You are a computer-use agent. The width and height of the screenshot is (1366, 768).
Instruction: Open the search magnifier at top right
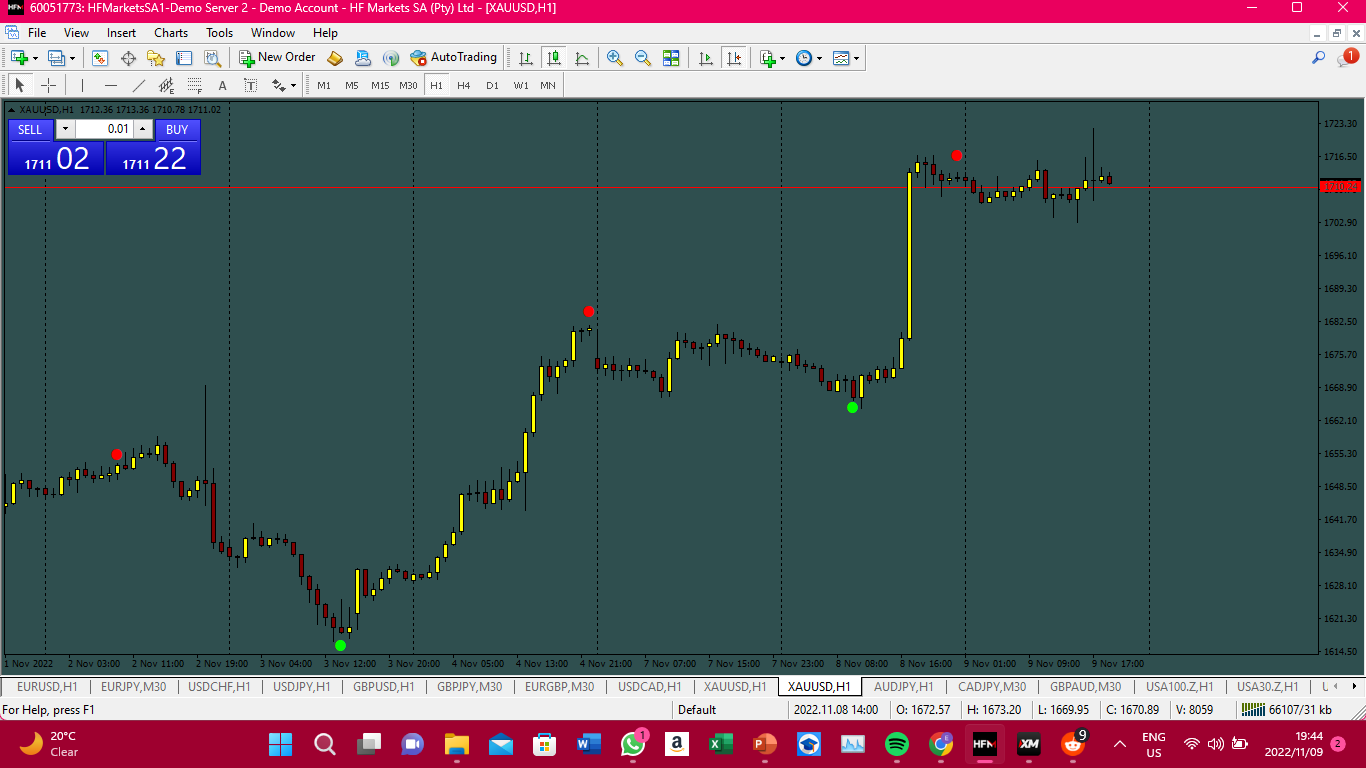click(x=1319, y=58)
